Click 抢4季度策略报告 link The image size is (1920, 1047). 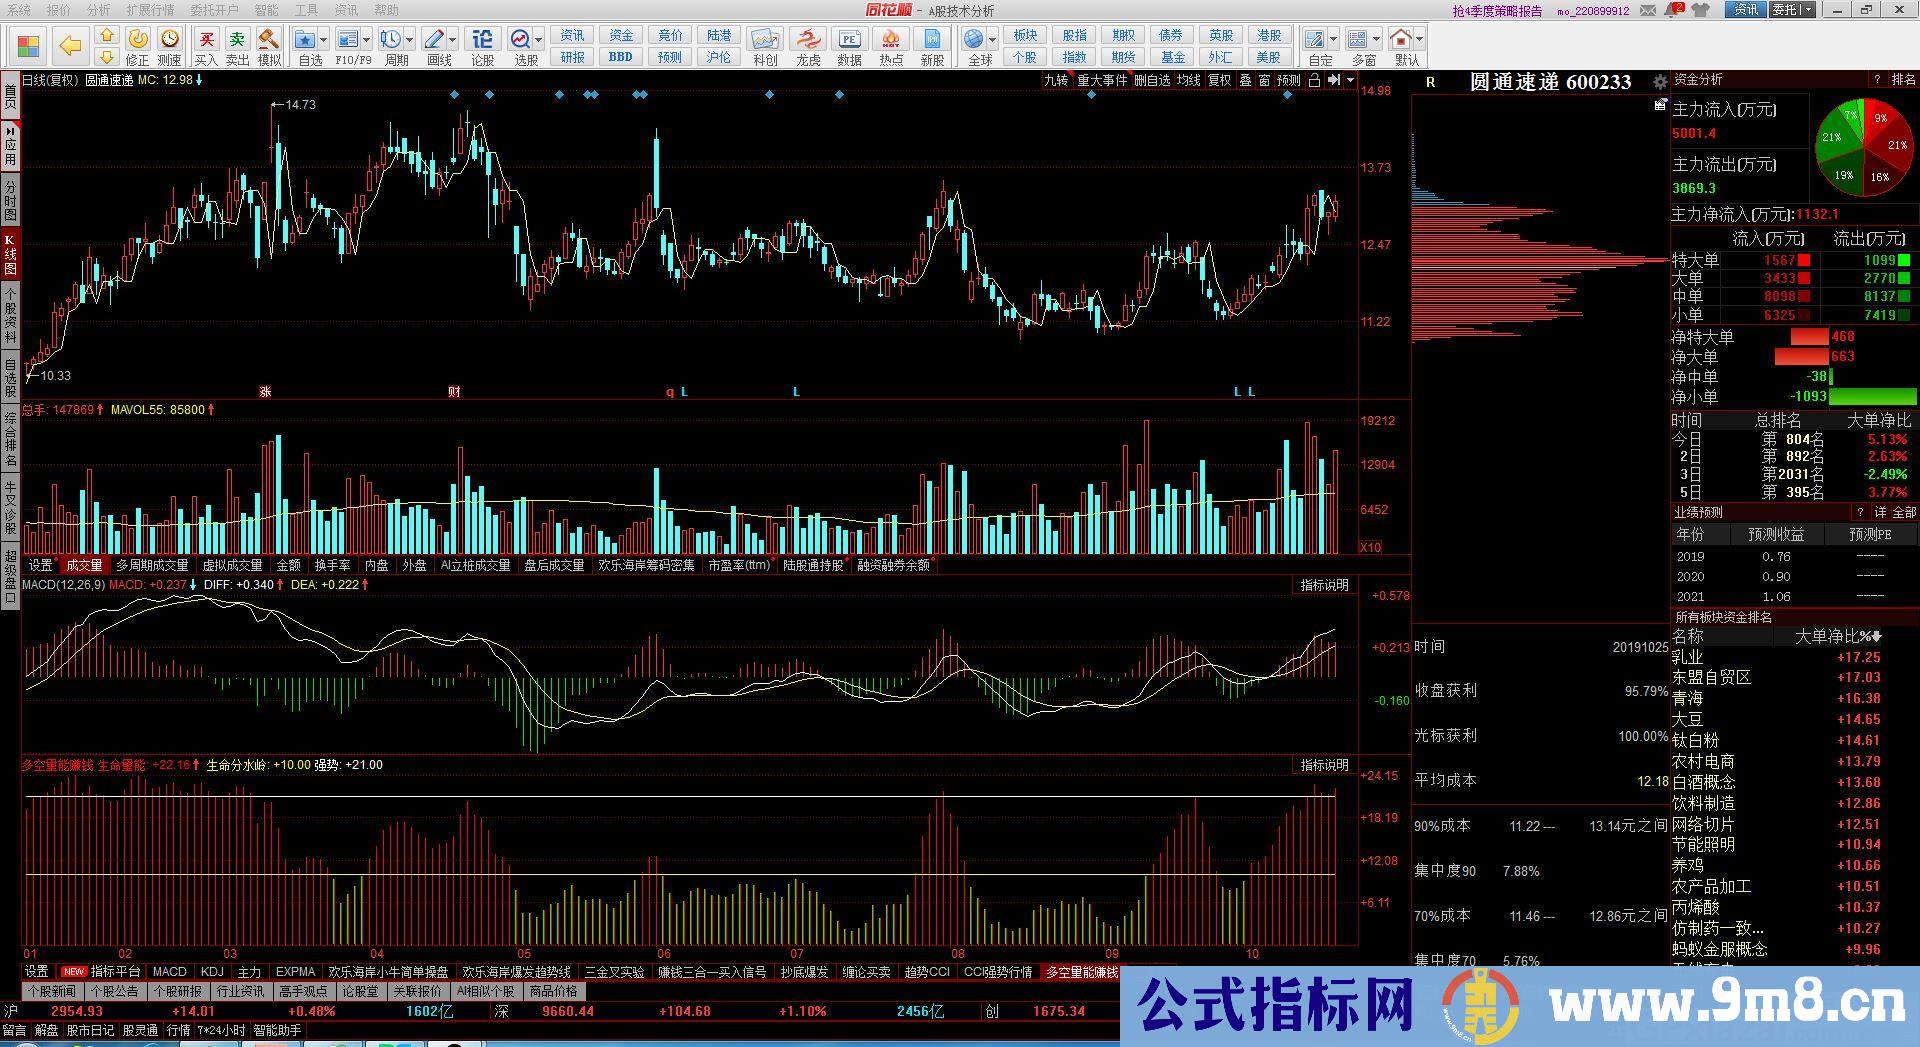pos(1496,11)
